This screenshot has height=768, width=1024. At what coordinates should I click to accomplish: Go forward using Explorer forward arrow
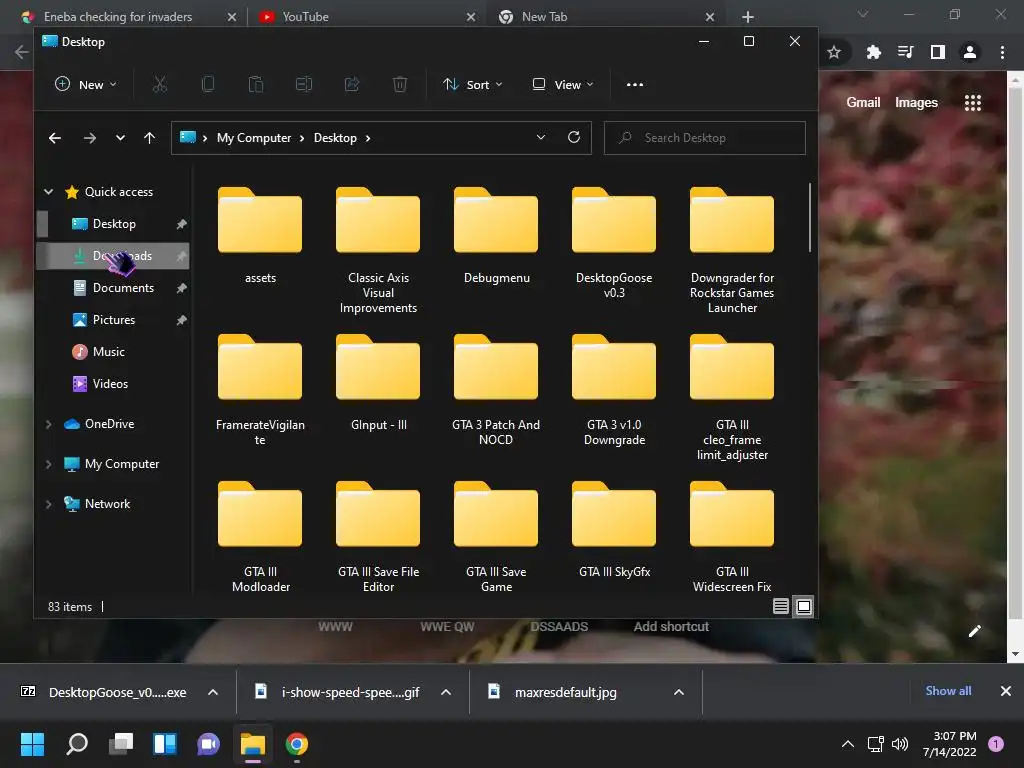pos(89,138)
